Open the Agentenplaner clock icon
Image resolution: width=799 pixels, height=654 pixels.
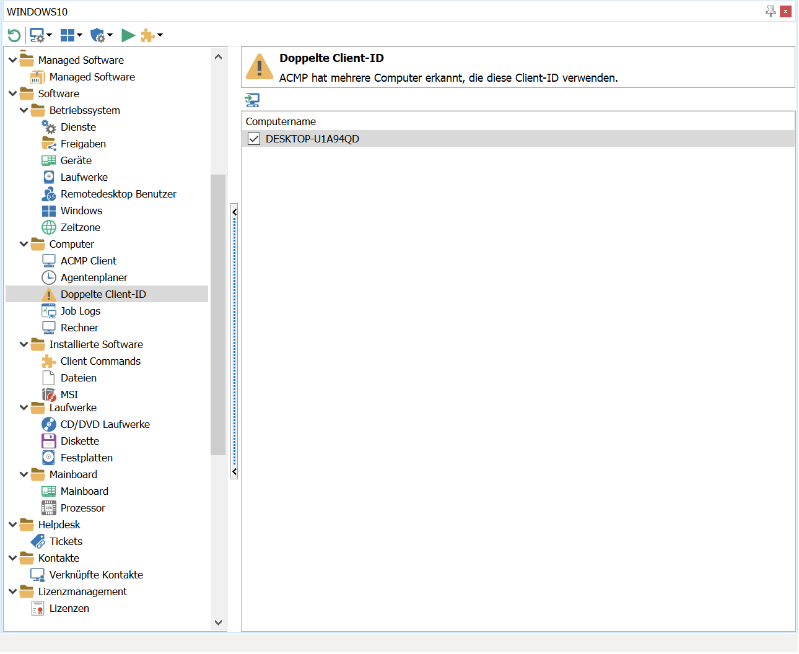coord(49,278)
